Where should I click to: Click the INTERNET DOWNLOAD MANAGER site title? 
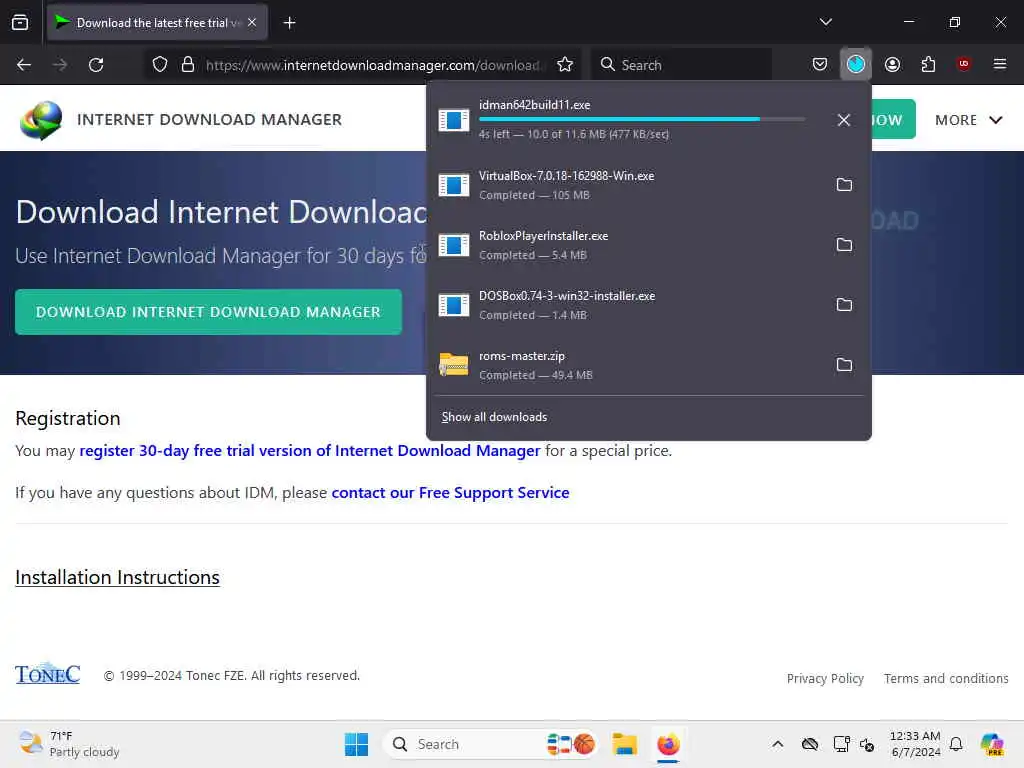click(209, 120)
